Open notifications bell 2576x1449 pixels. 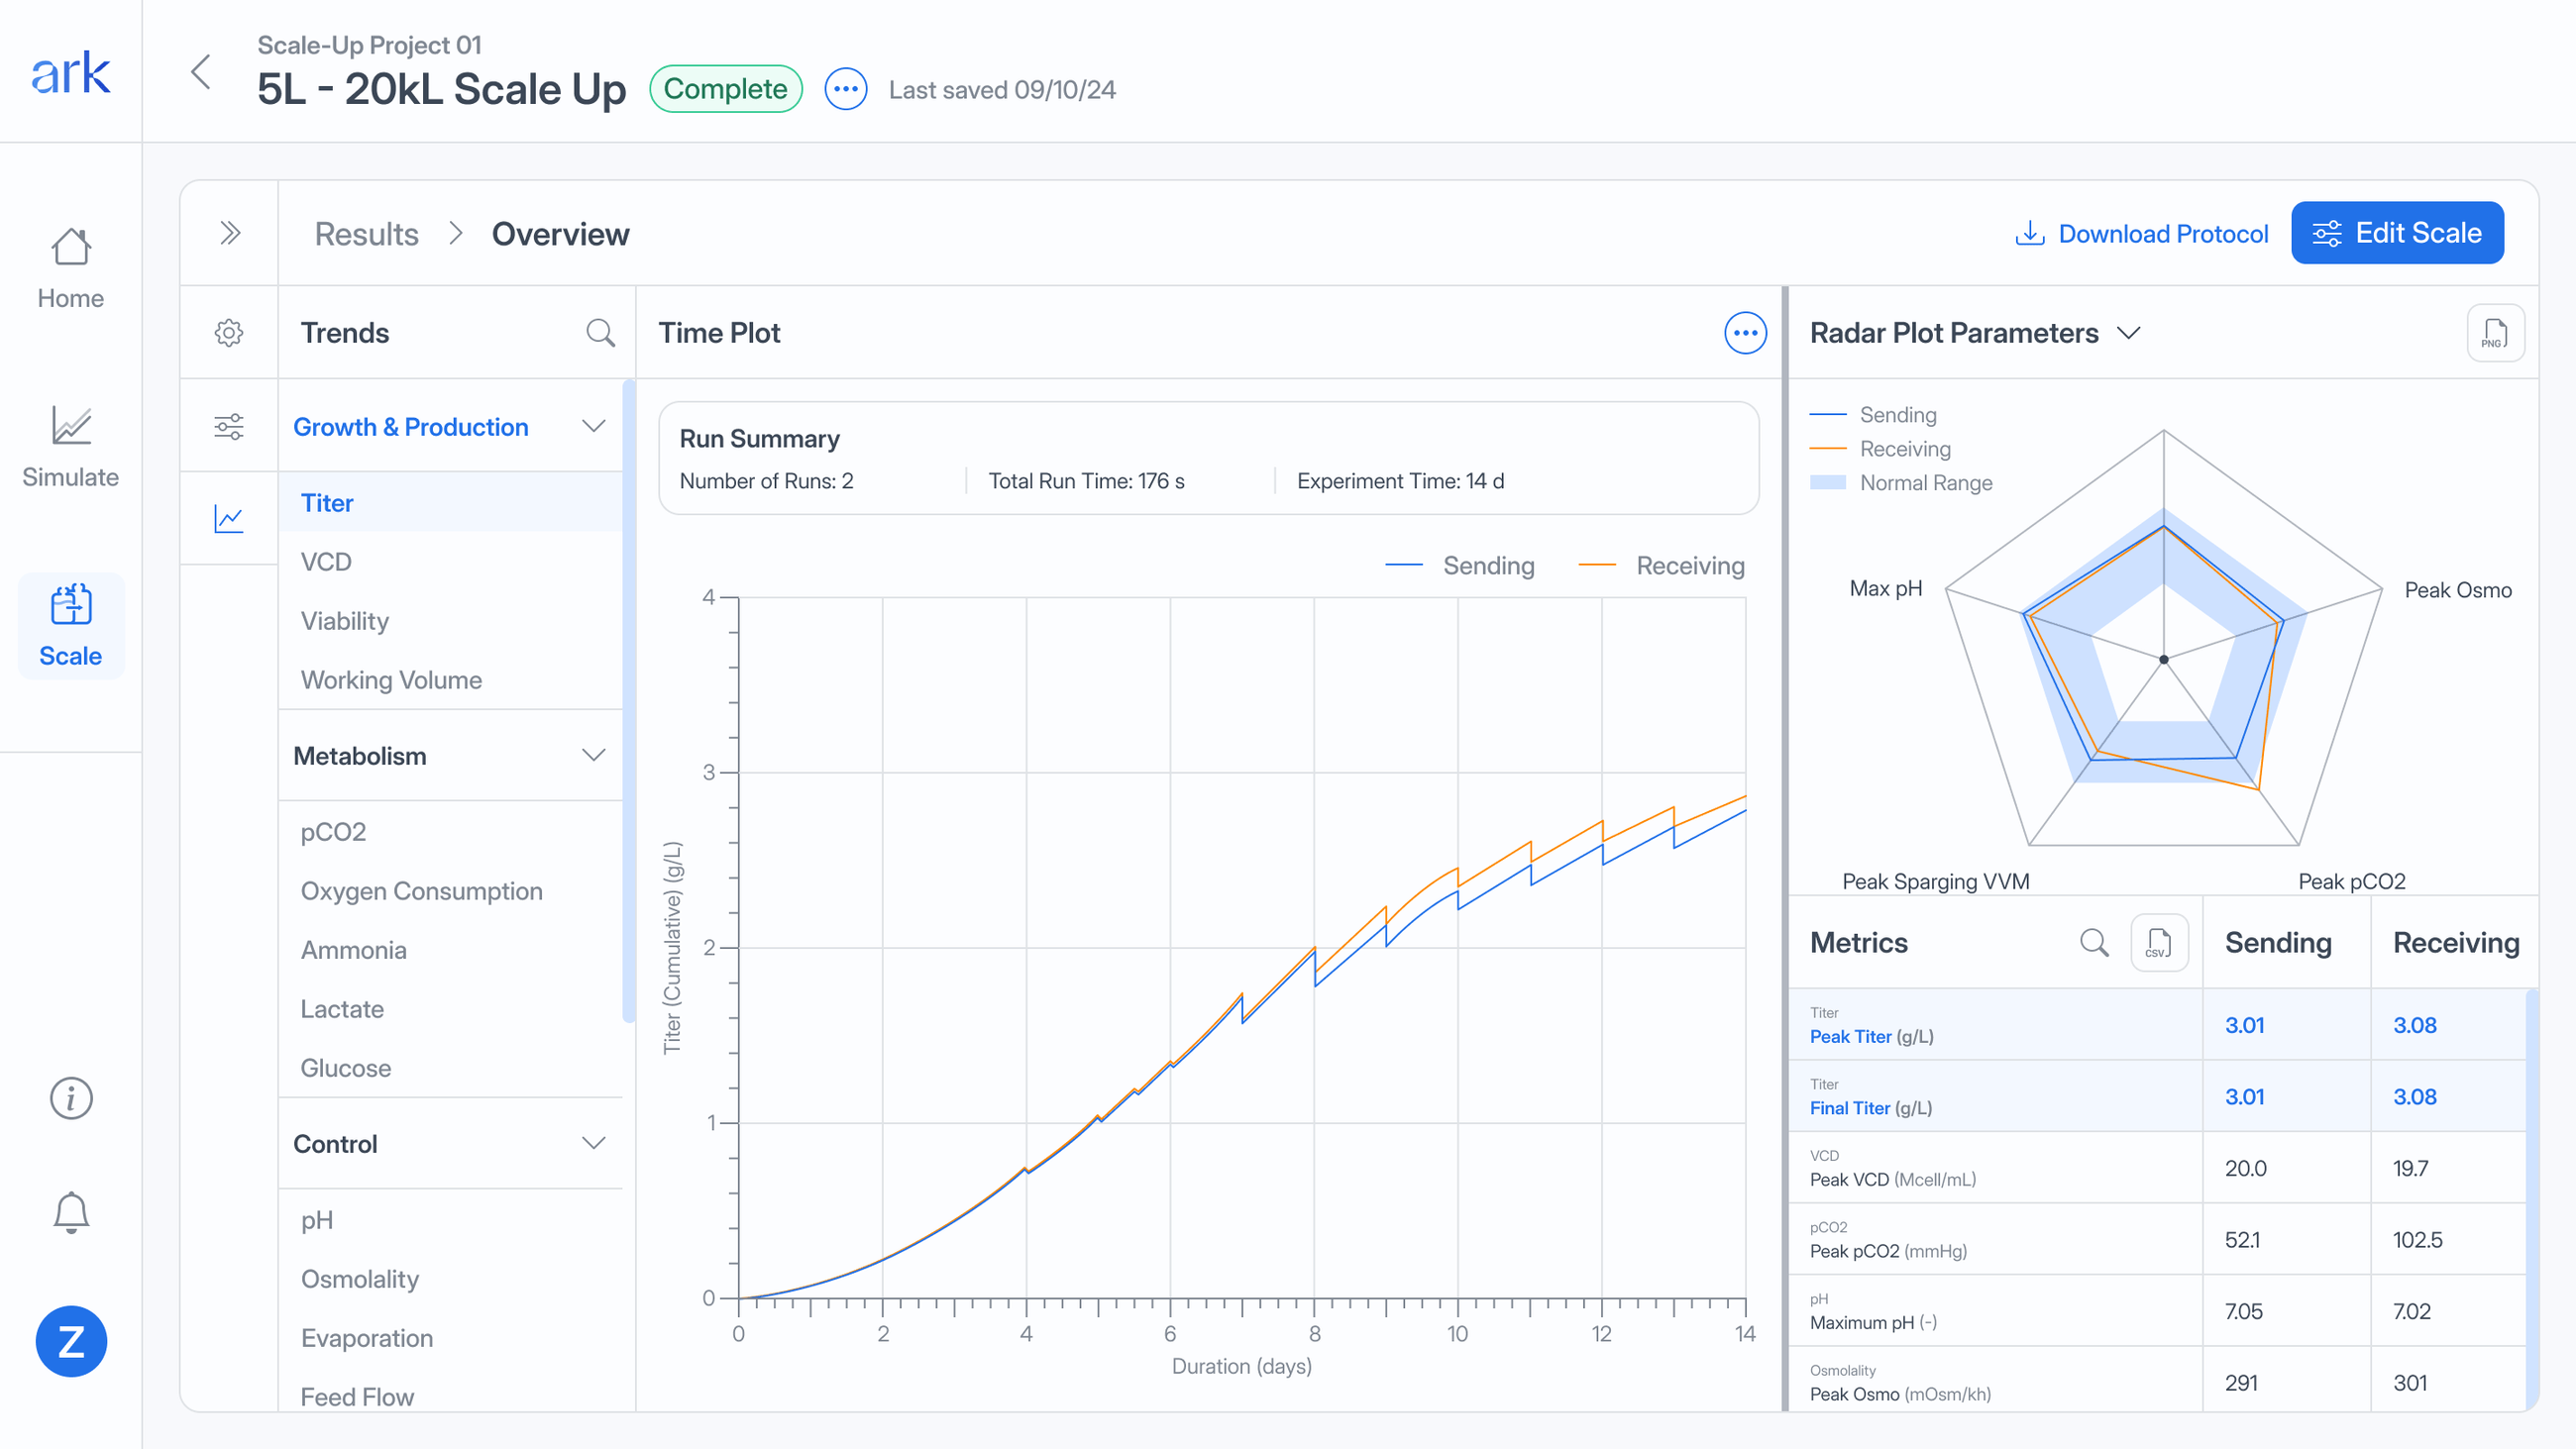[71, 1213]
